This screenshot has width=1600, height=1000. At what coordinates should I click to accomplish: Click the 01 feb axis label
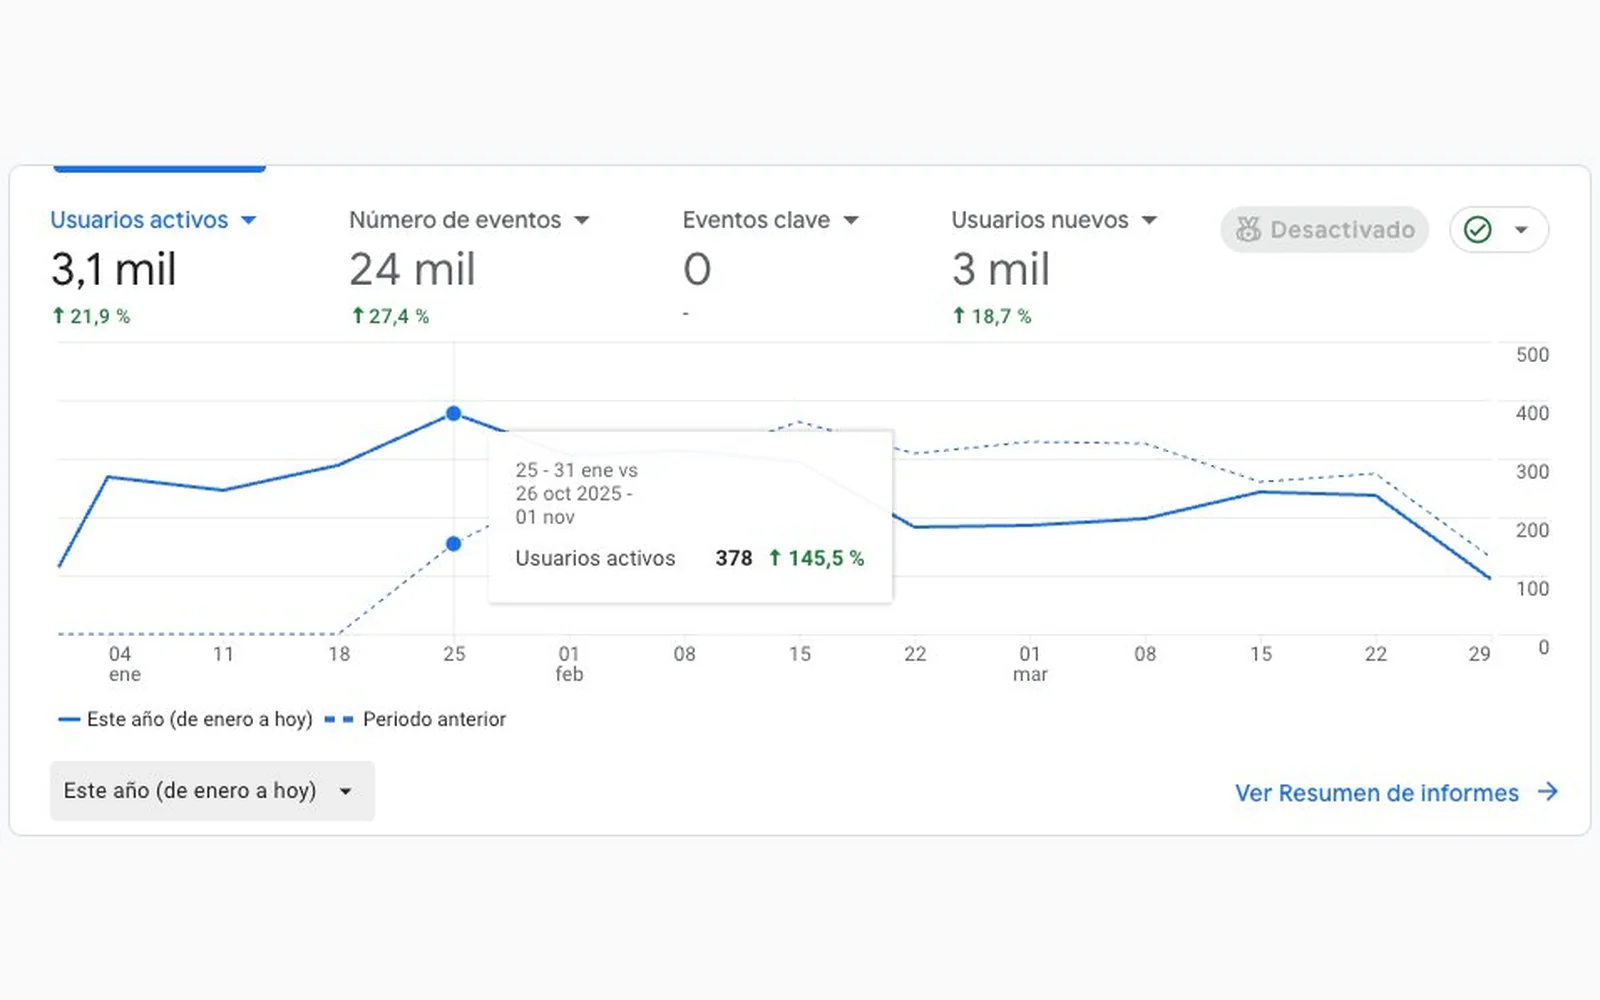point(569,664)
